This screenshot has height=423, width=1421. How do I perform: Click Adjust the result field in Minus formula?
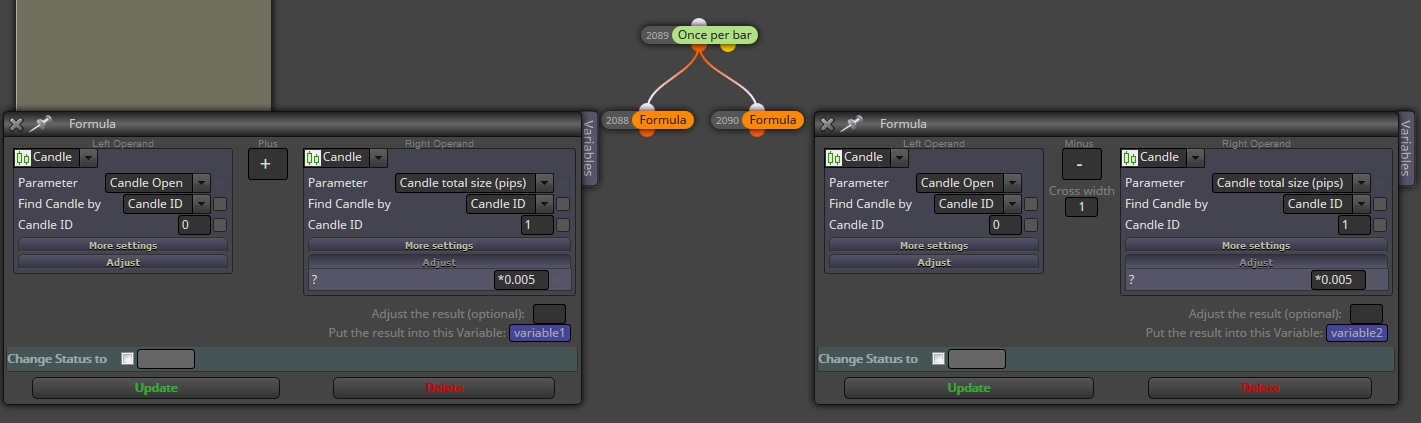pos(1366,314)
